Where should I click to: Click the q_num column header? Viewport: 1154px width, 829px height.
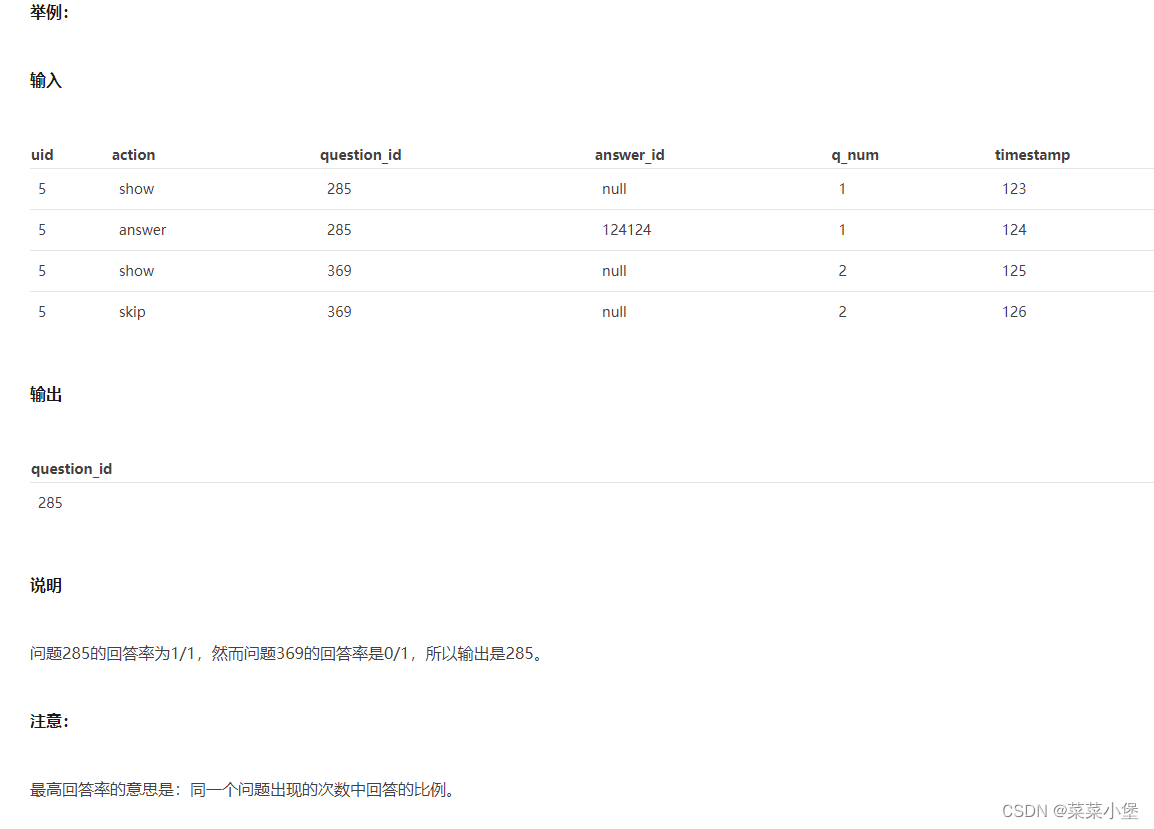(x=856, y=155)
